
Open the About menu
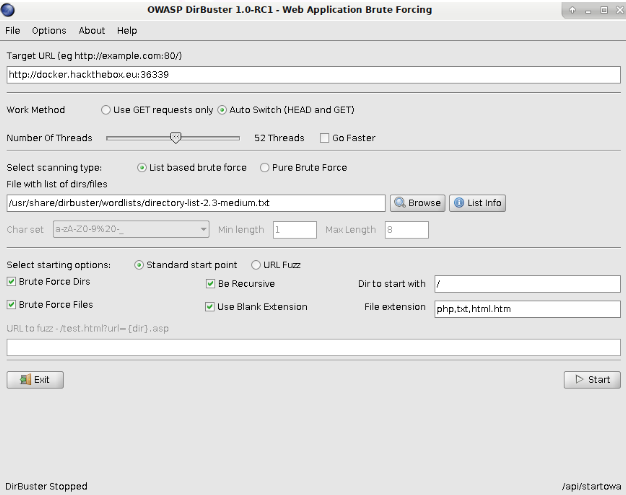tap(92, 31)
